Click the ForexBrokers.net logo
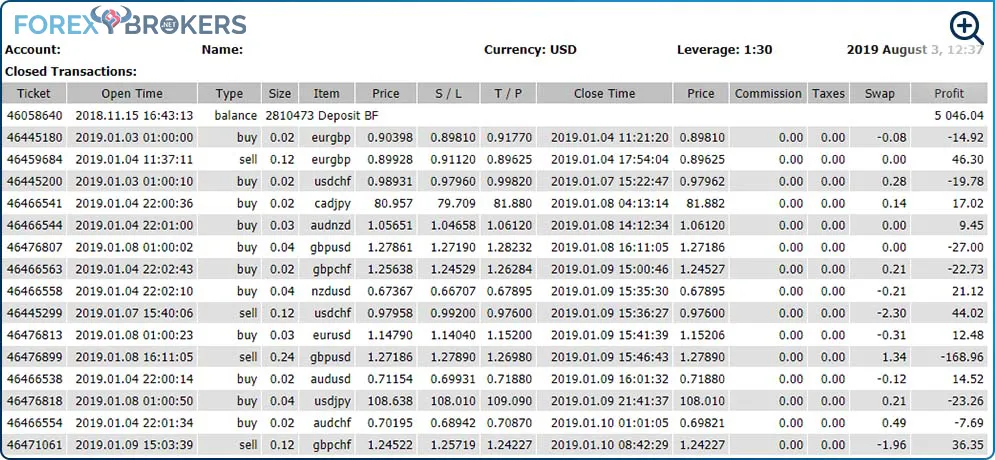Image resolution: width=995 pixels, height=460 pixels. tap(130, 22)
